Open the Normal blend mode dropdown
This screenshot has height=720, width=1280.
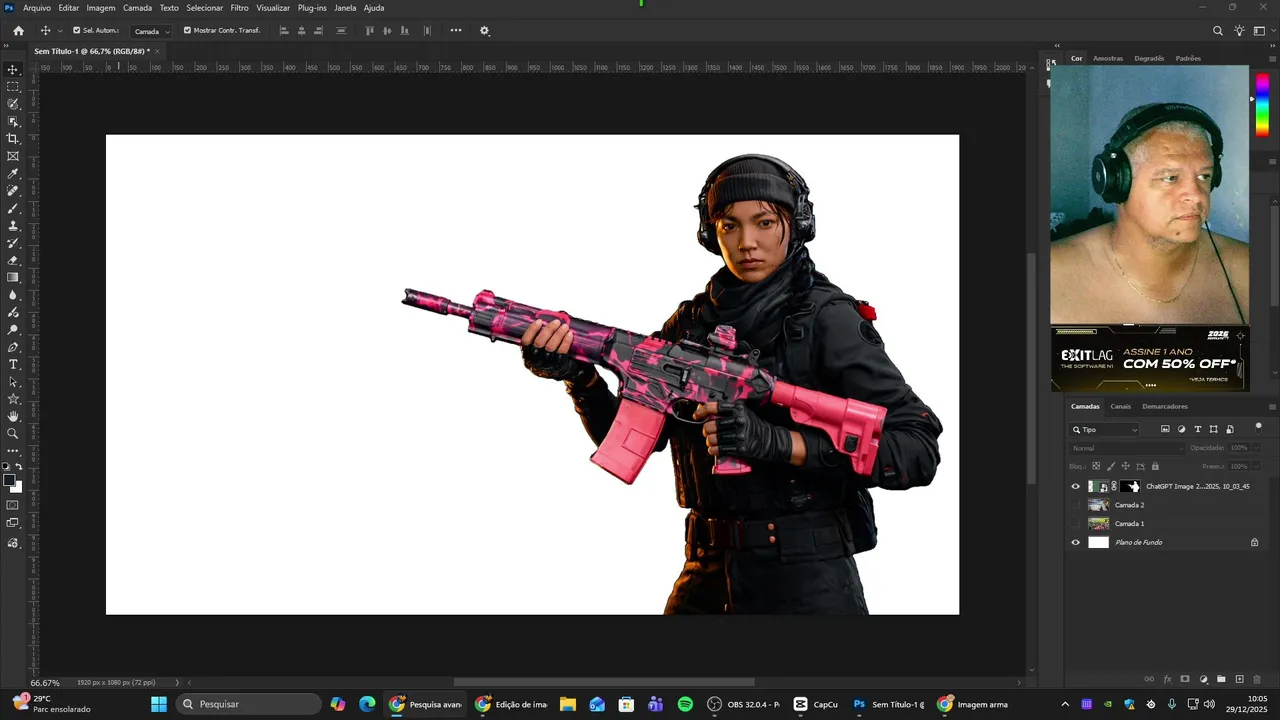click(1127, 448)
